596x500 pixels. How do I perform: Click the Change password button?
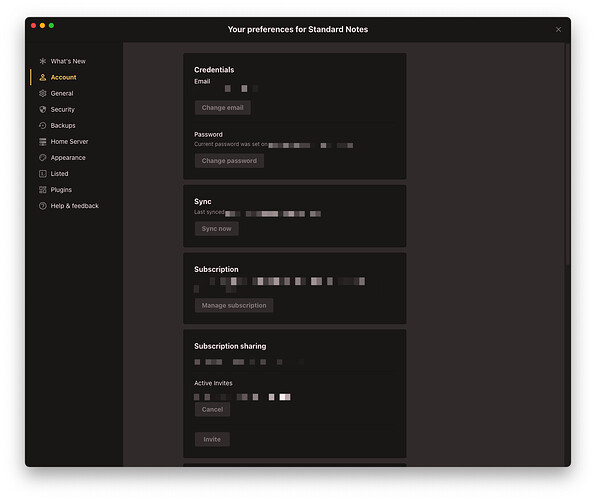pos(229,161)
